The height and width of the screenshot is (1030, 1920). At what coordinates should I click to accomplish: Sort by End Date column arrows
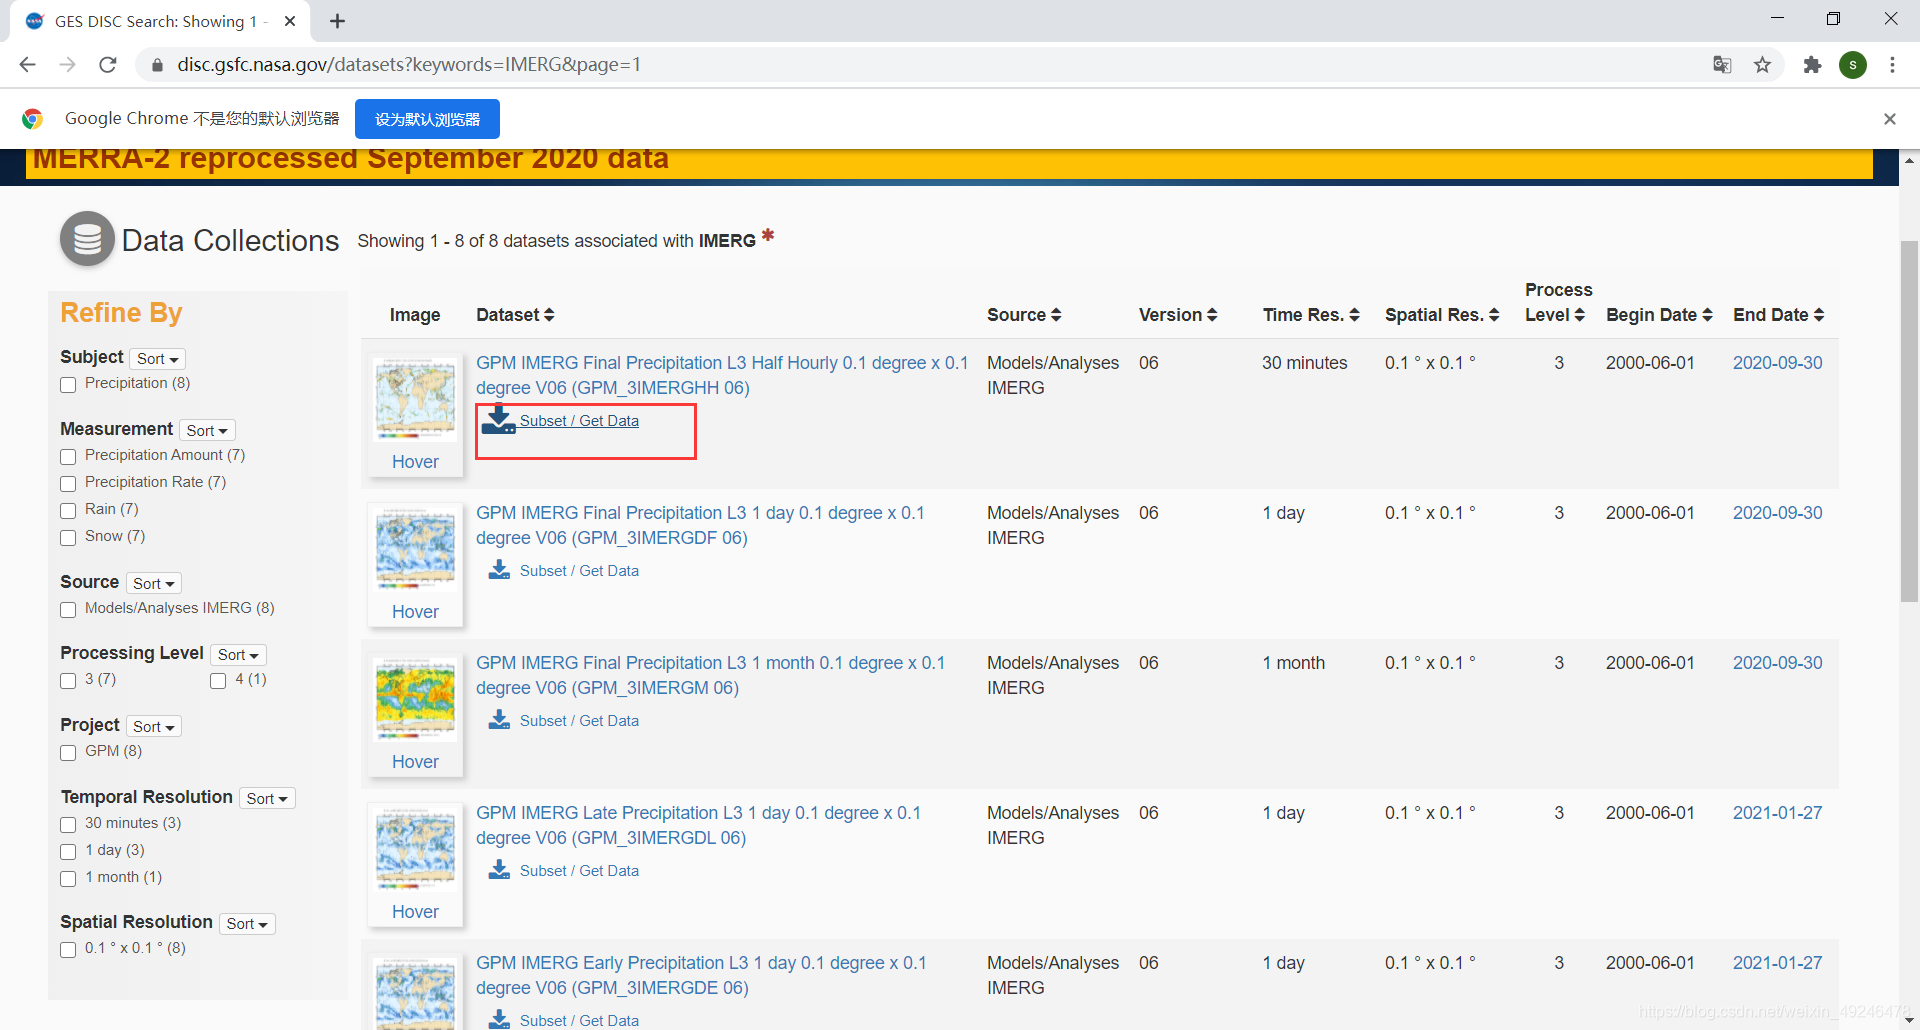pos(1819,315)
